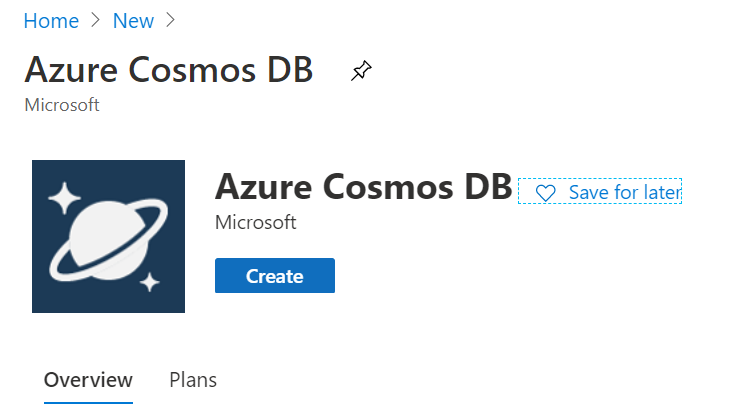740x404 pixels.
Task: Click the chevron after New breadcrumb
Action: [170, 20]
